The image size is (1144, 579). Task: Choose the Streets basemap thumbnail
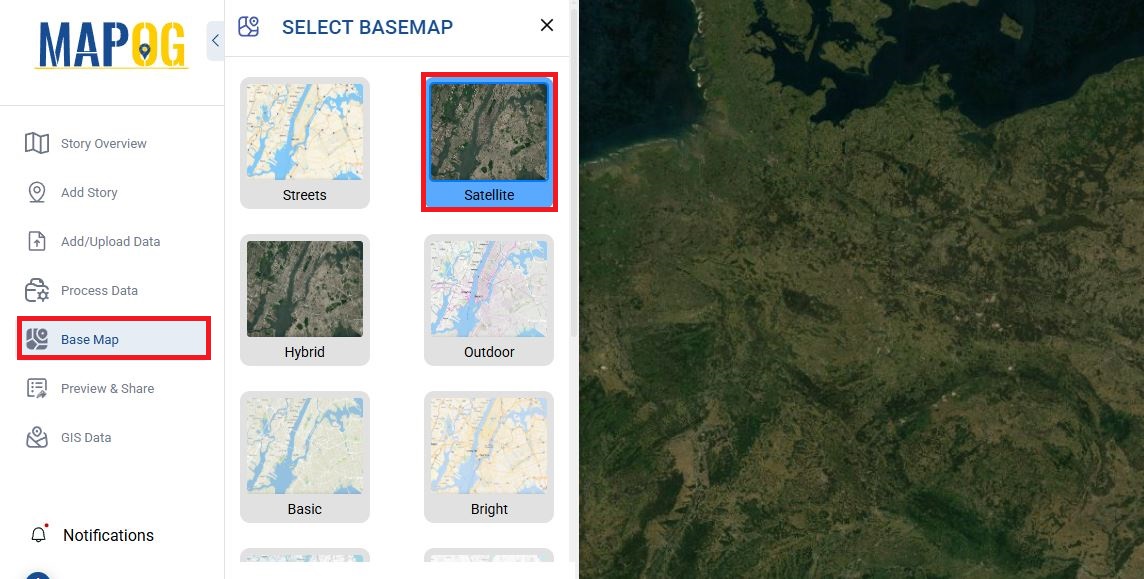click(305, 132)
